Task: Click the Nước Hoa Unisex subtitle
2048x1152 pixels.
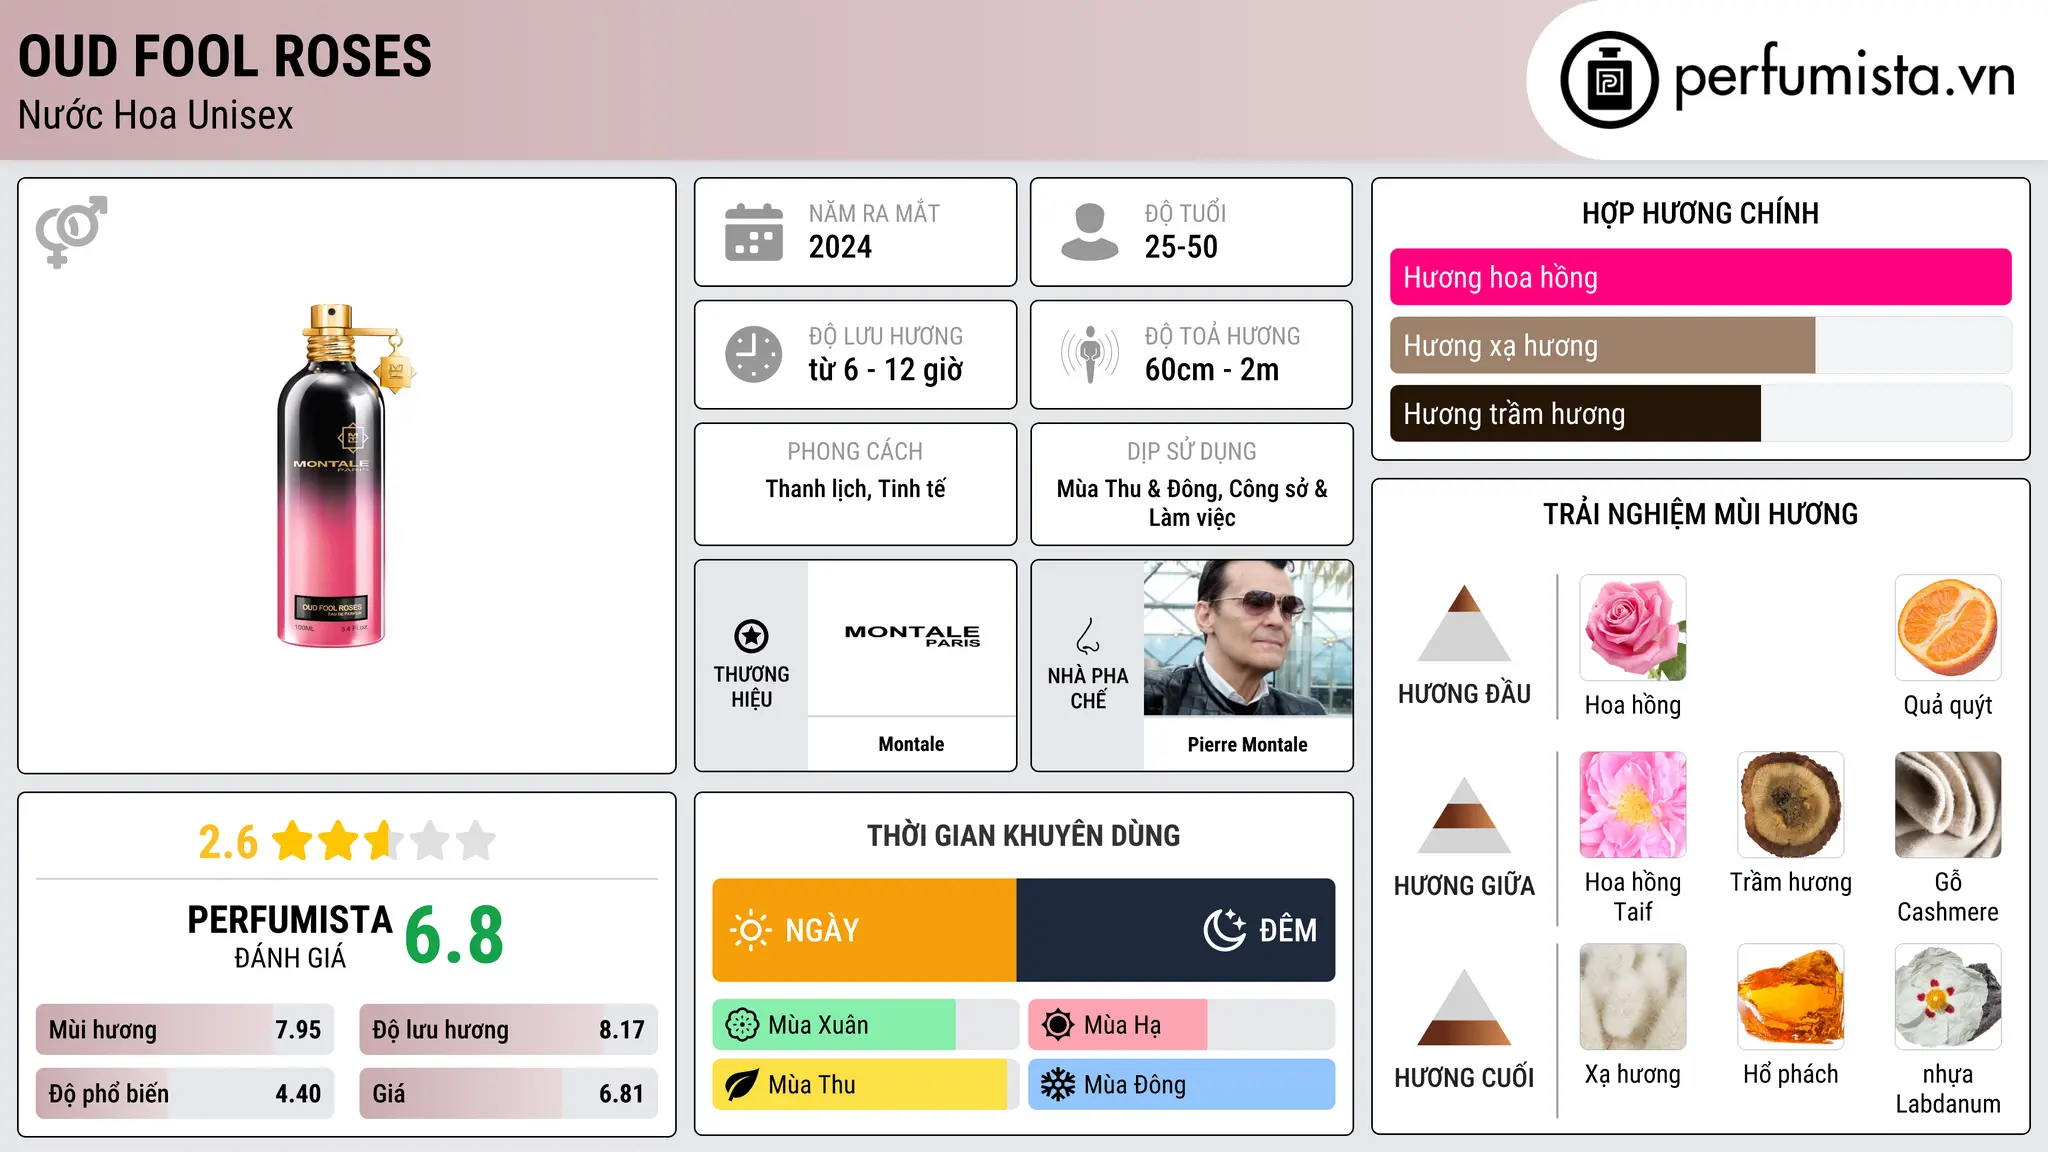Action: (x=156, y=116)
